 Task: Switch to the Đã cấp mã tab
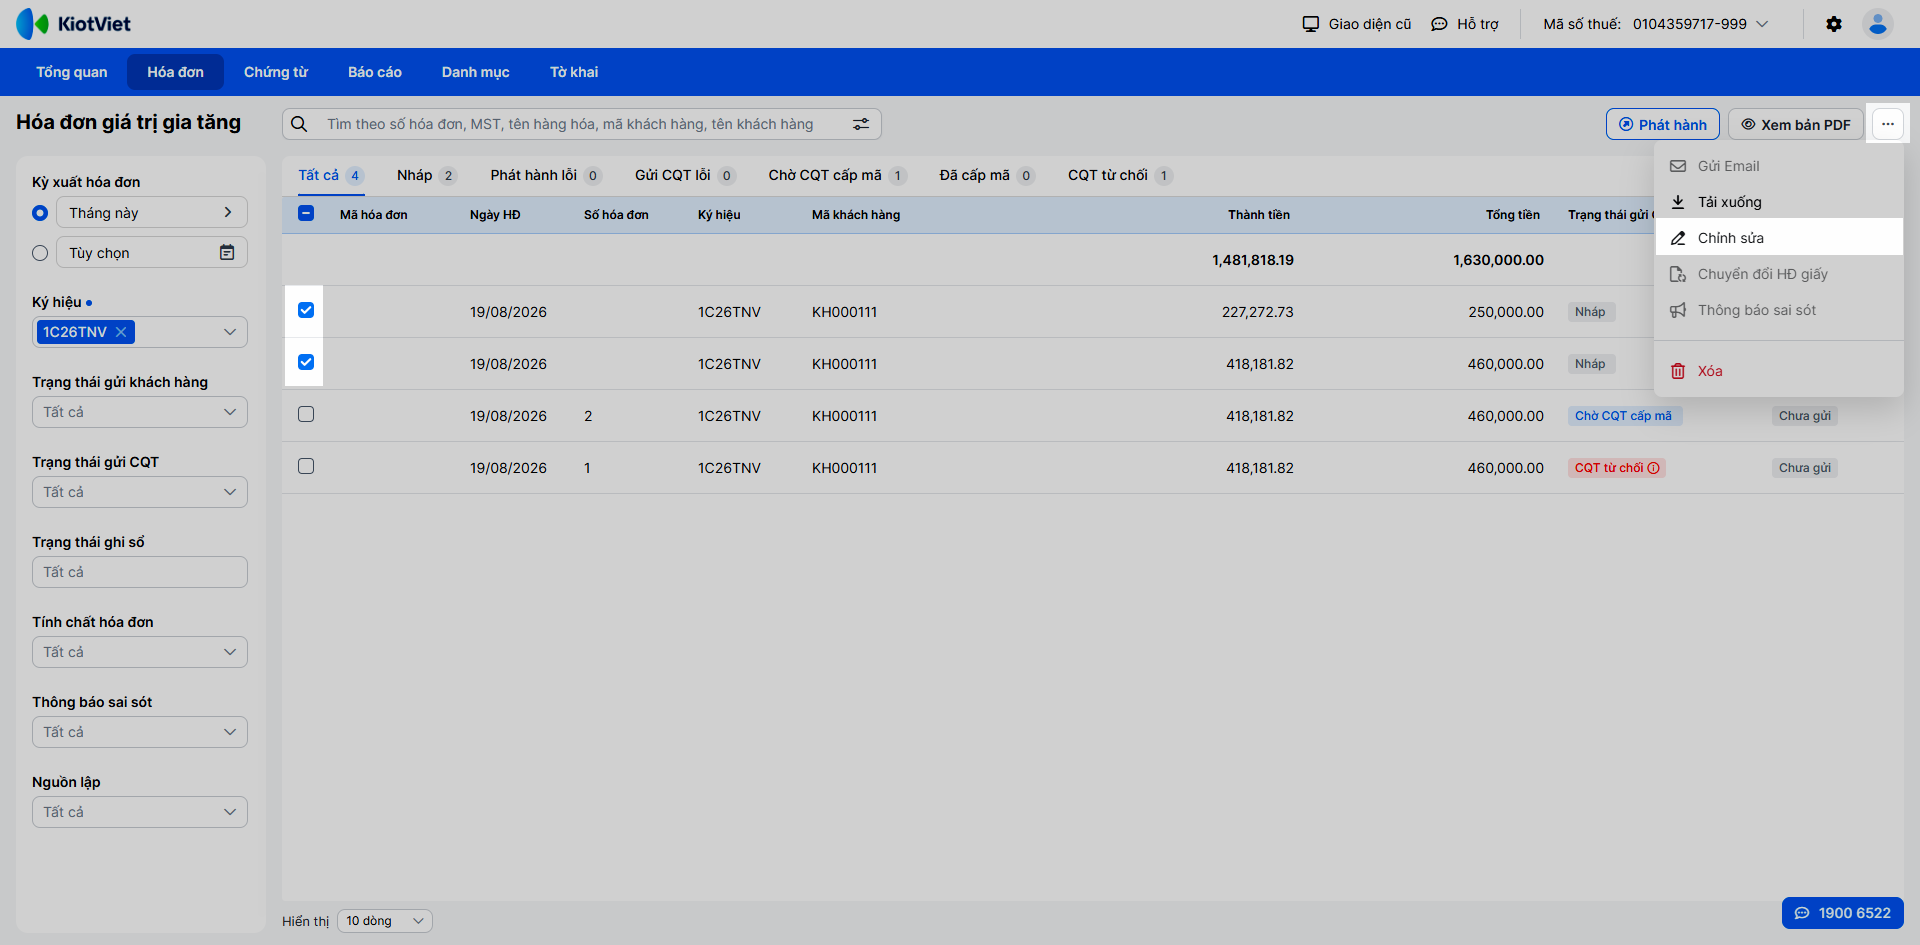tap(987, 175)
